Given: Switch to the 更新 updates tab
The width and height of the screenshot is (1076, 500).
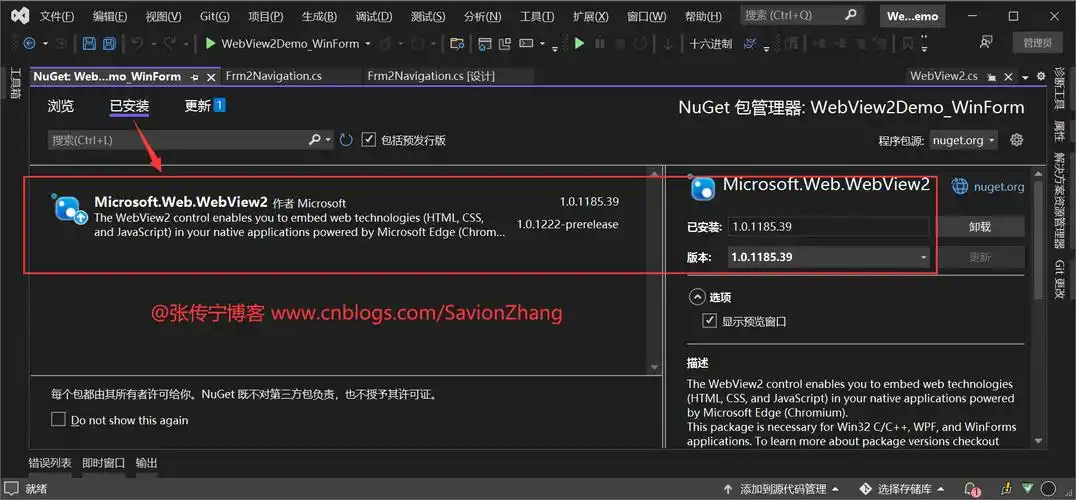Looking at the screenshot, I should [x=204, y=106].
